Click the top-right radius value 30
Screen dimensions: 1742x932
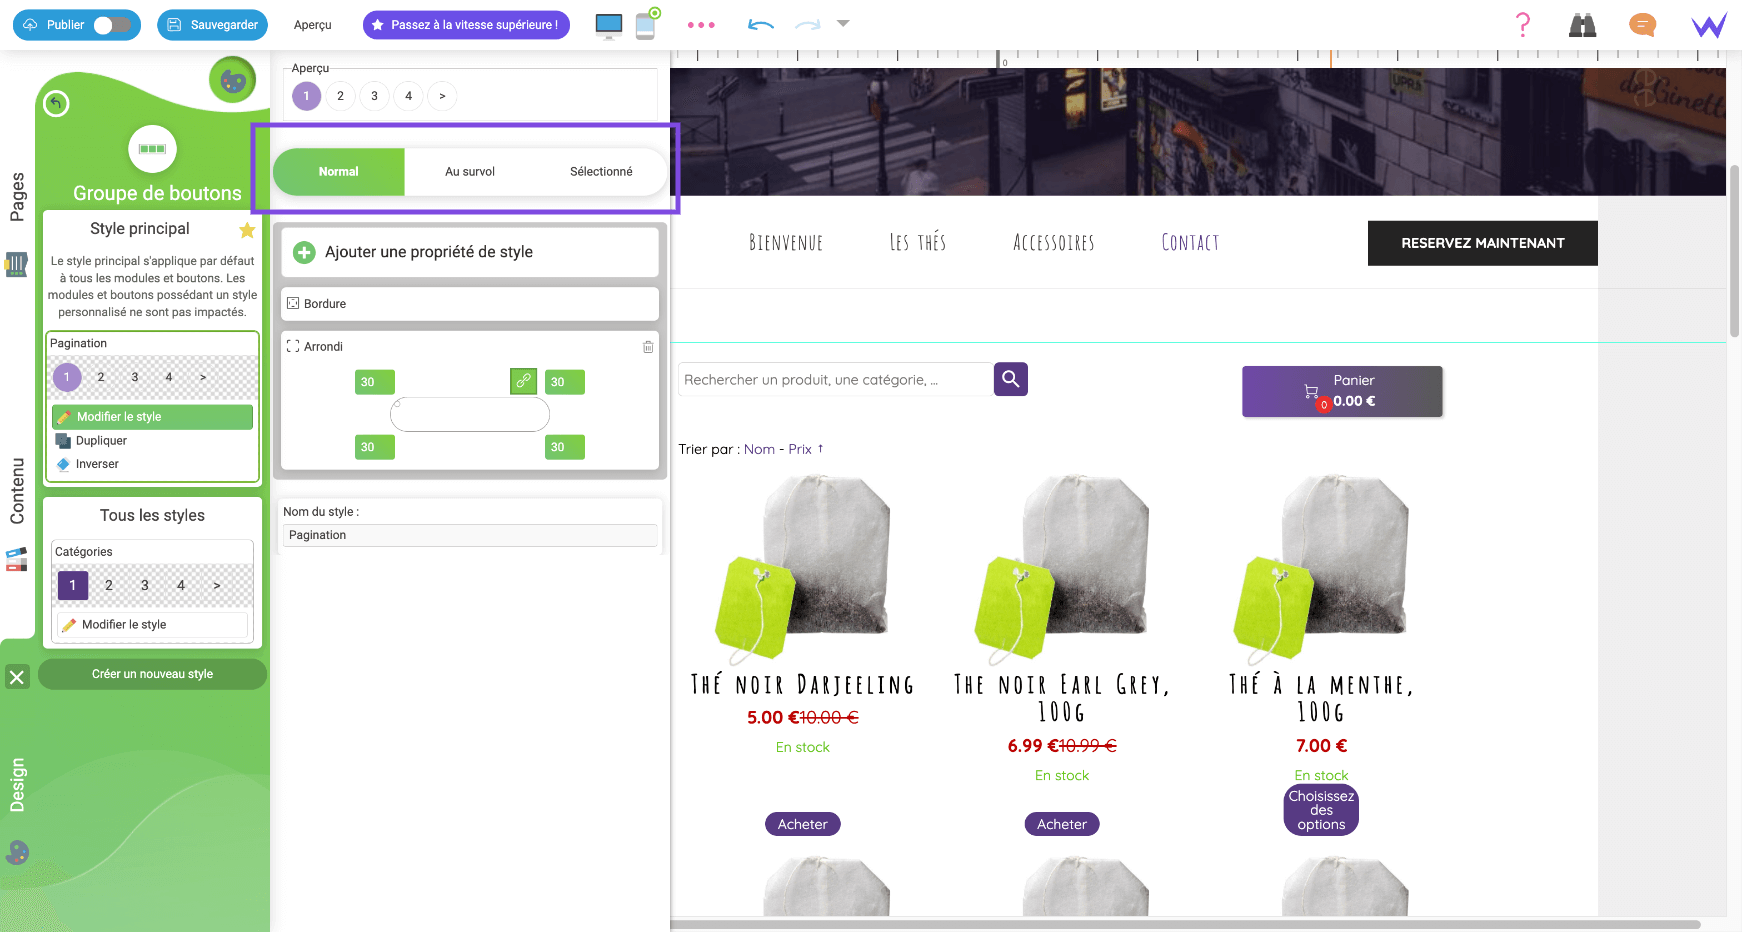pyautogui.click(x=565, y=382)
